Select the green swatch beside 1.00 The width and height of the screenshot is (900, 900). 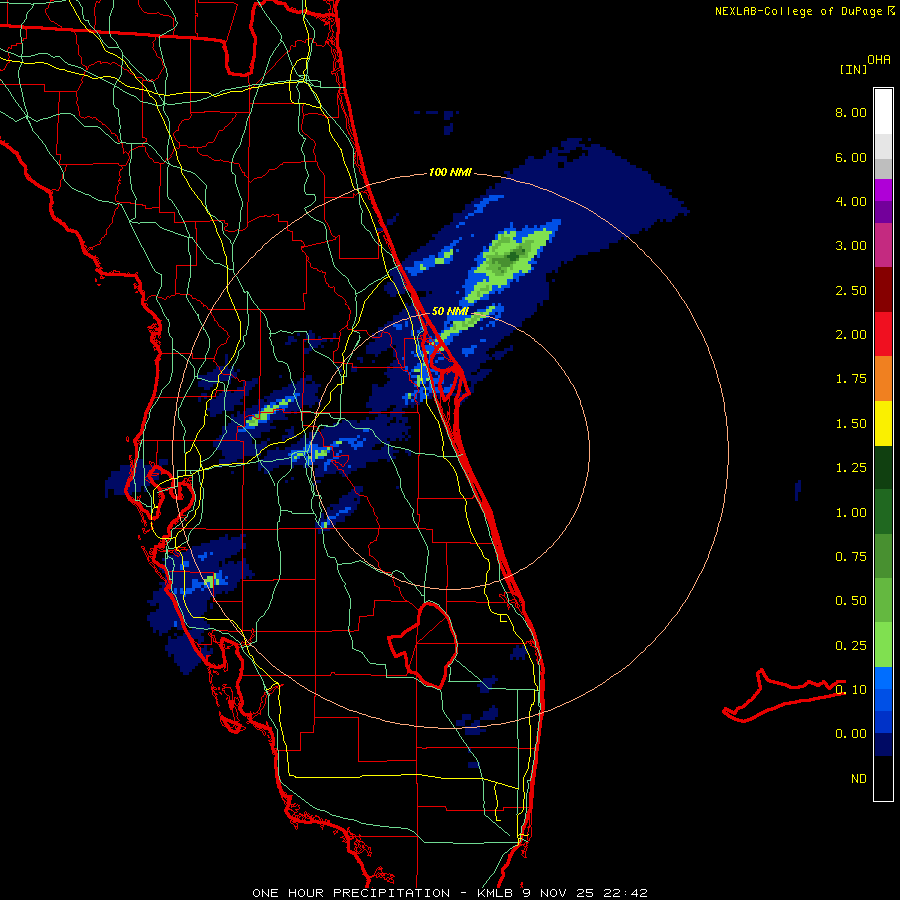coord(883,512)
